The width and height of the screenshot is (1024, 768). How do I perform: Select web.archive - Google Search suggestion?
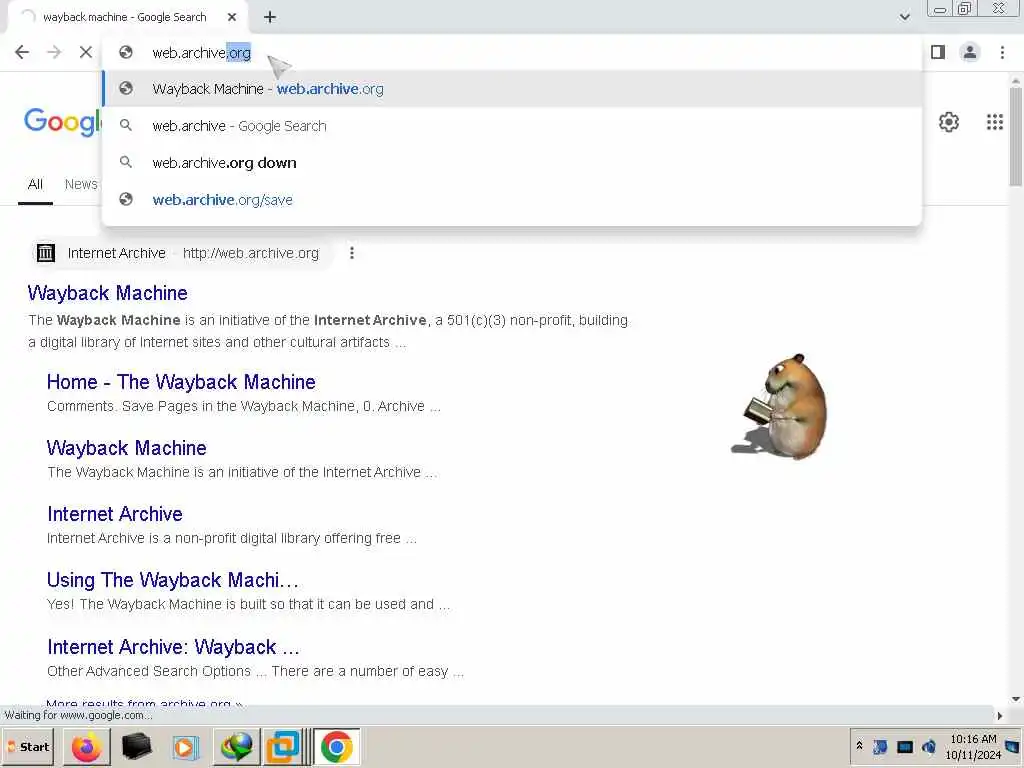tap(512, 125)
